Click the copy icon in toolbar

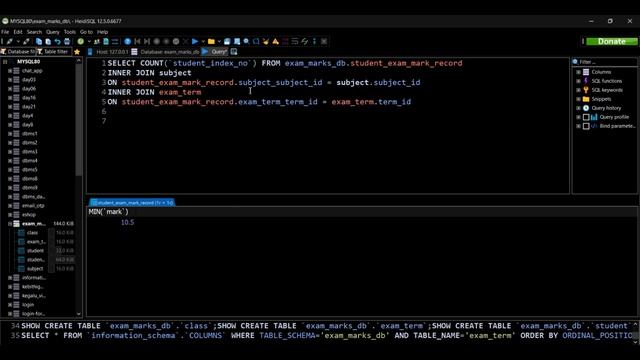click(39, 42)
